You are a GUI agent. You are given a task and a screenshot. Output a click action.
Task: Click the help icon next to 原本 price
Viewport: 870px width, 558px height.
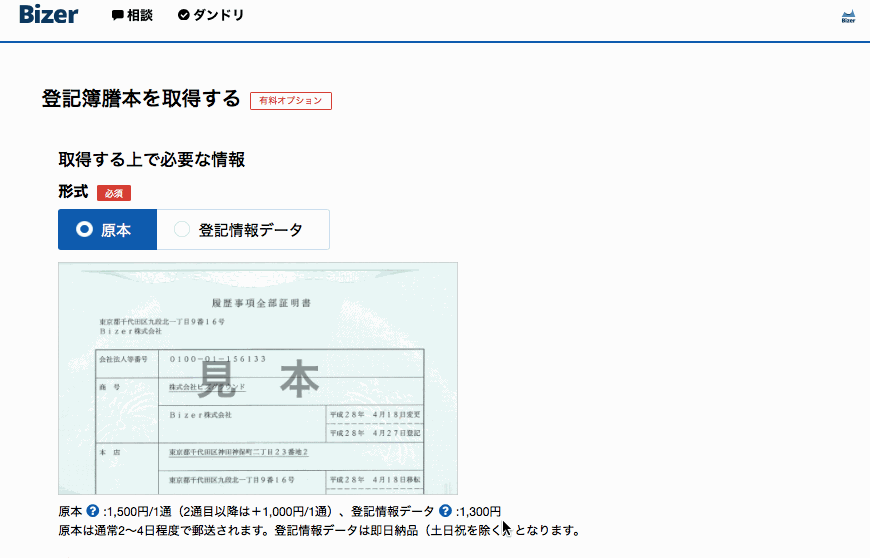tap(93, 511)
